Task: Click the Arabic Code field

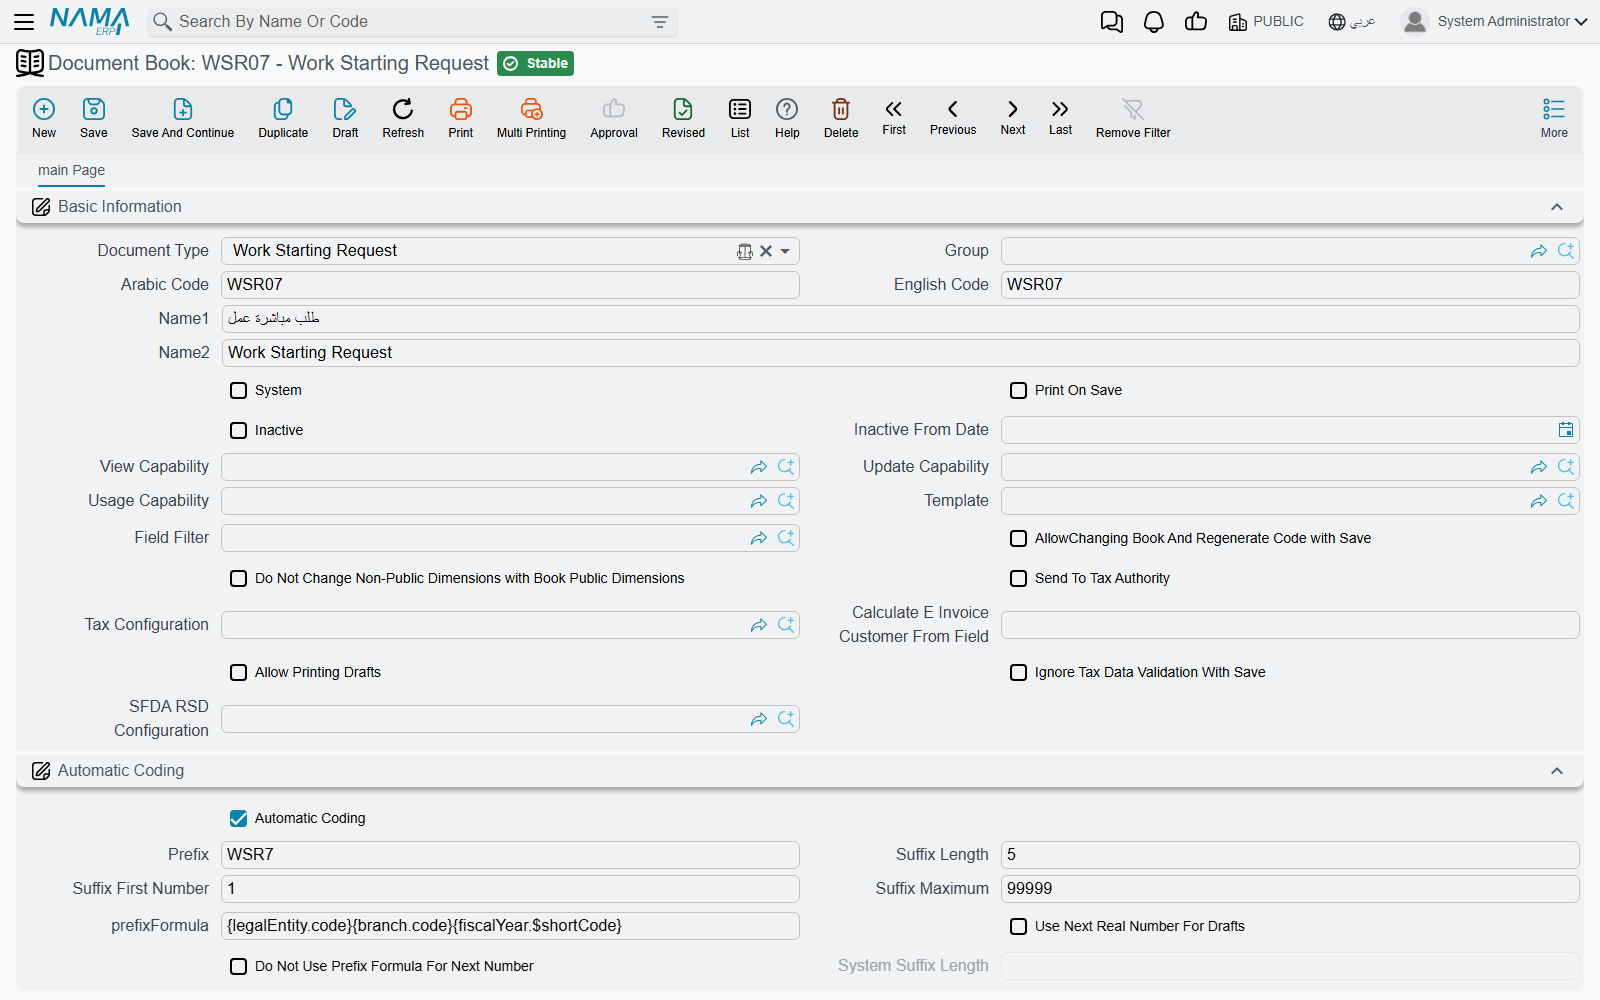Action: point(510,285)
